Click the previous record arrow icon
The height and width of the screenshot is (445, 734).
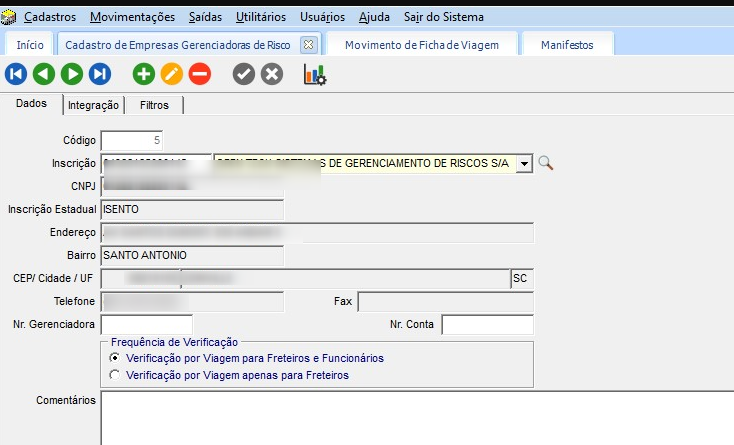pyautogui.click(x=43, y=73)
